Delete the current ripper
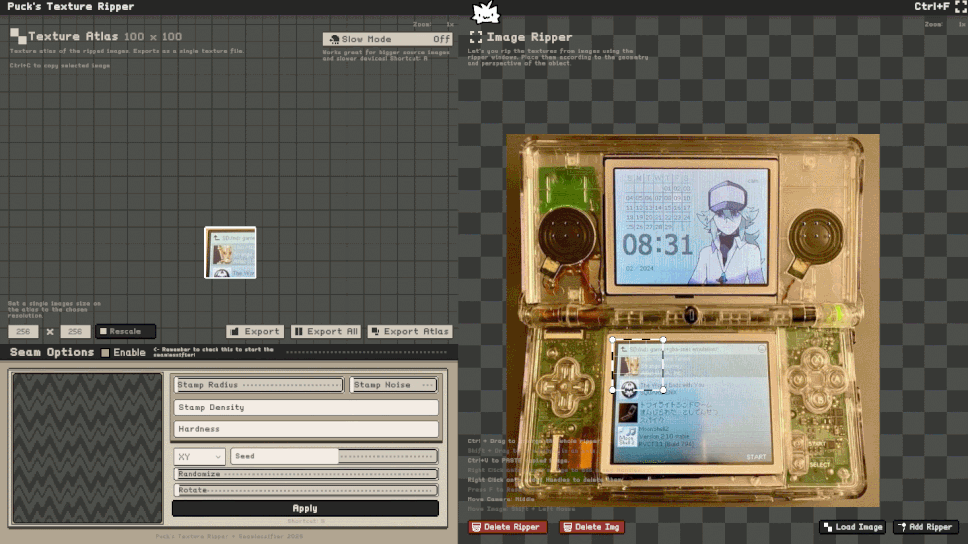The width and height of the screenshot is (968, 544). (507, 527)
